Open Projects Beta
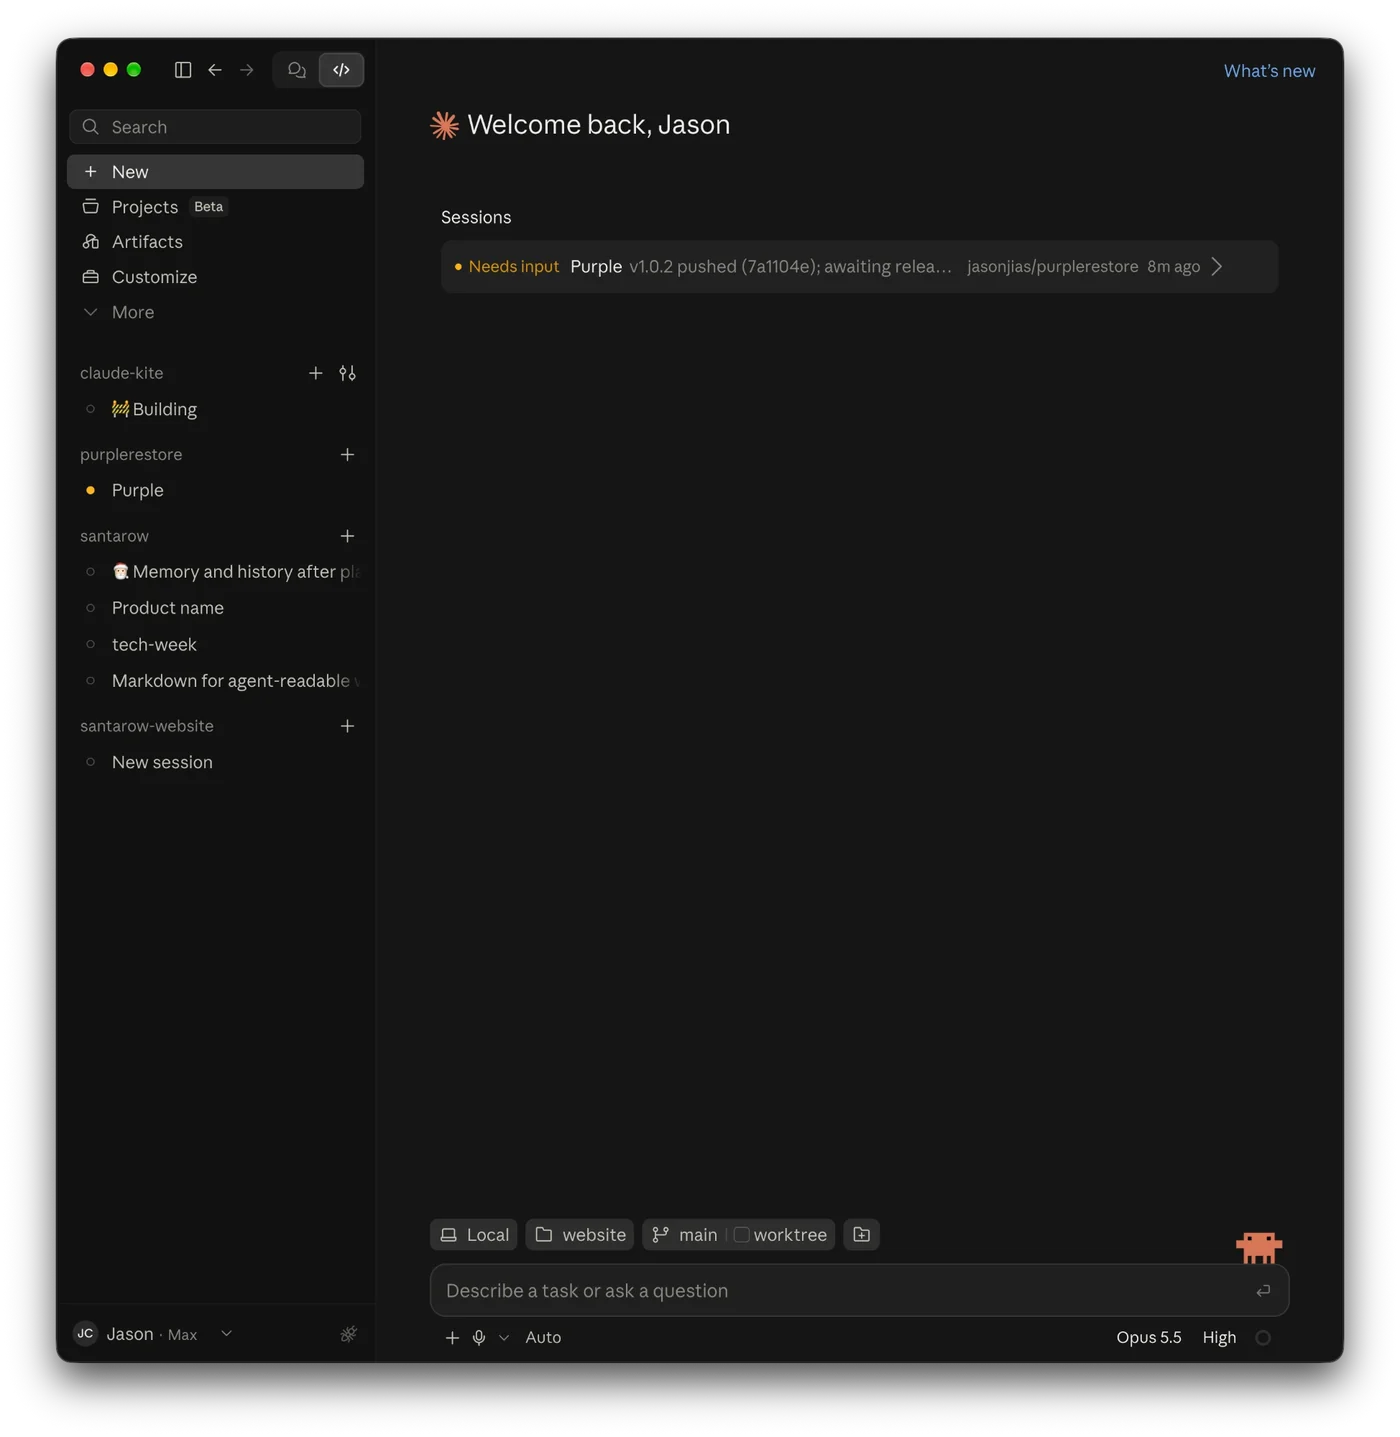The height and width of the screenshot is (1437, 1400). (215, 207)
